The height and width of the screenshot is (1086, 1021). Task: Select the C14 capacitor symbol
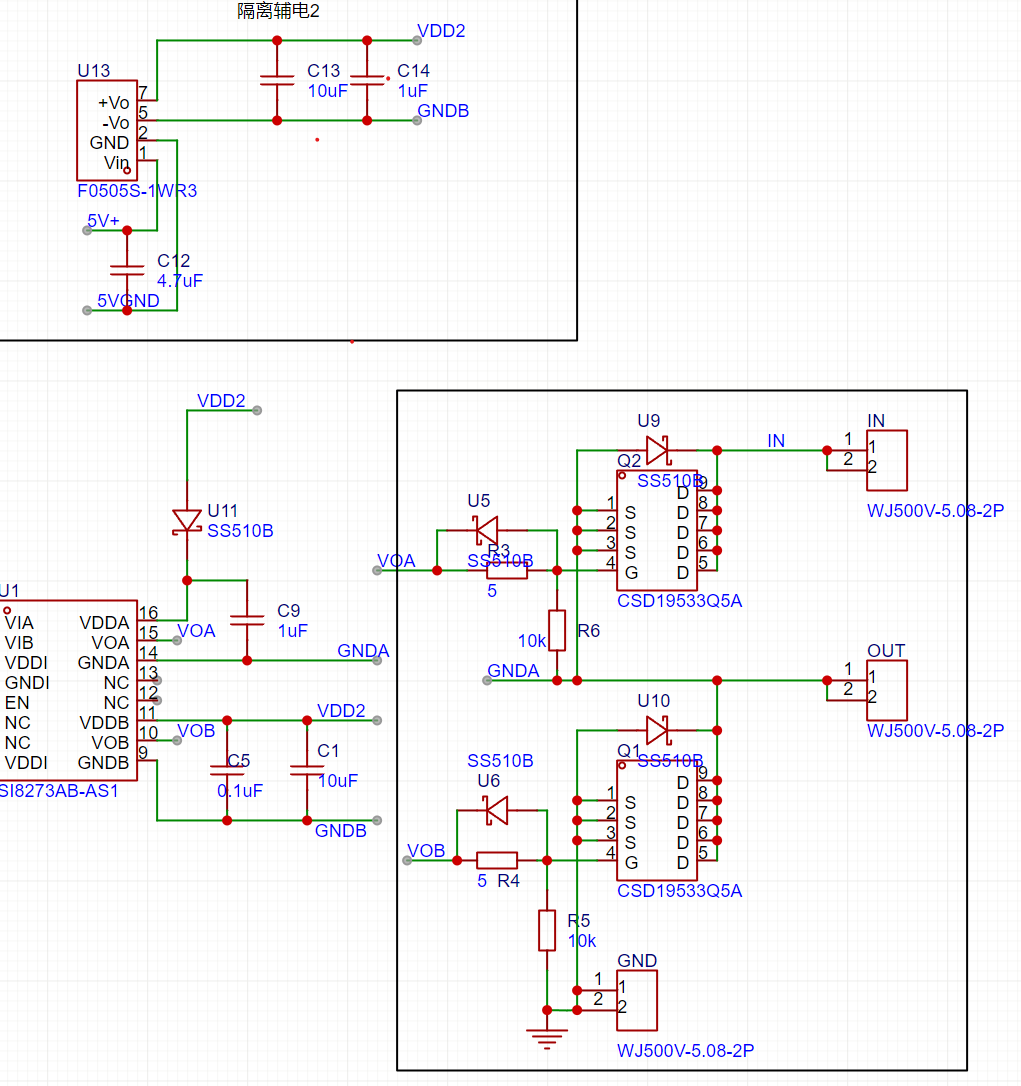tap(367, 80)
